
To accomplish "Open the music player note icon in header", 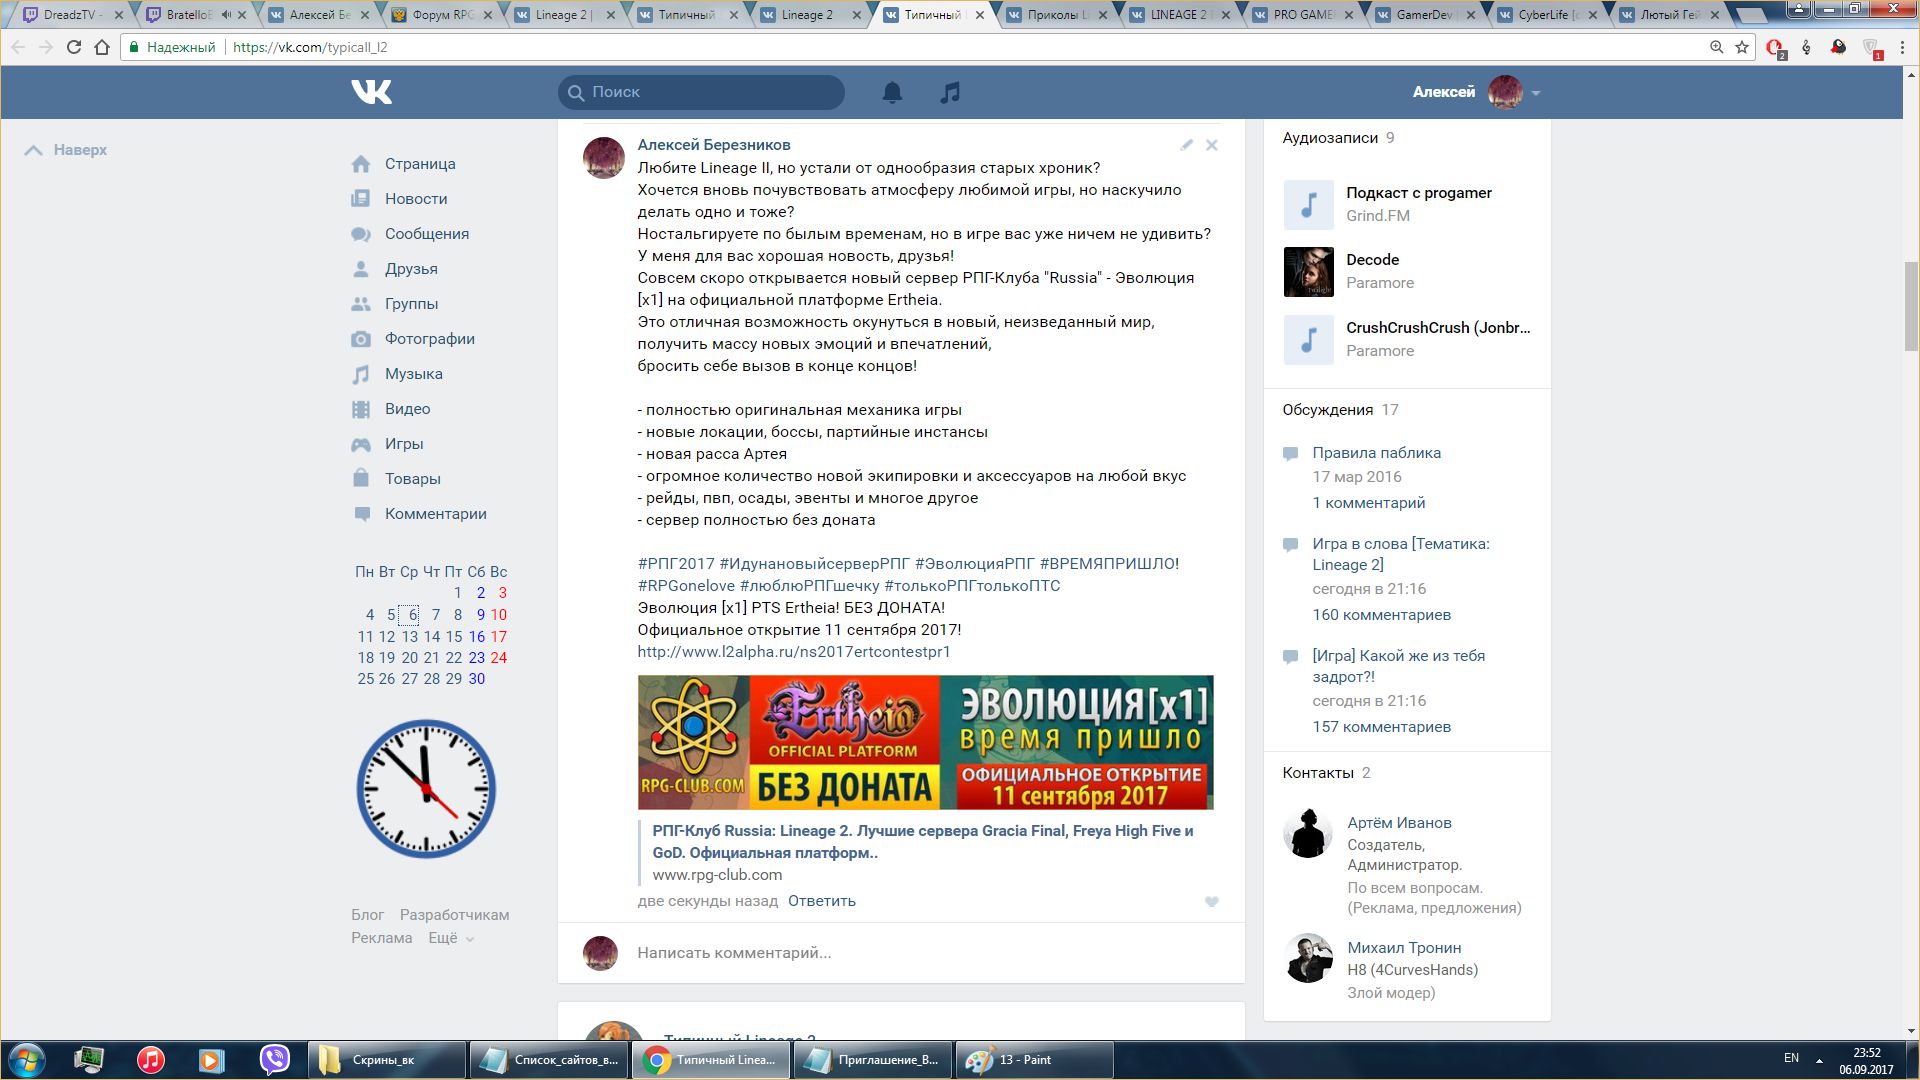I will 950,92.
